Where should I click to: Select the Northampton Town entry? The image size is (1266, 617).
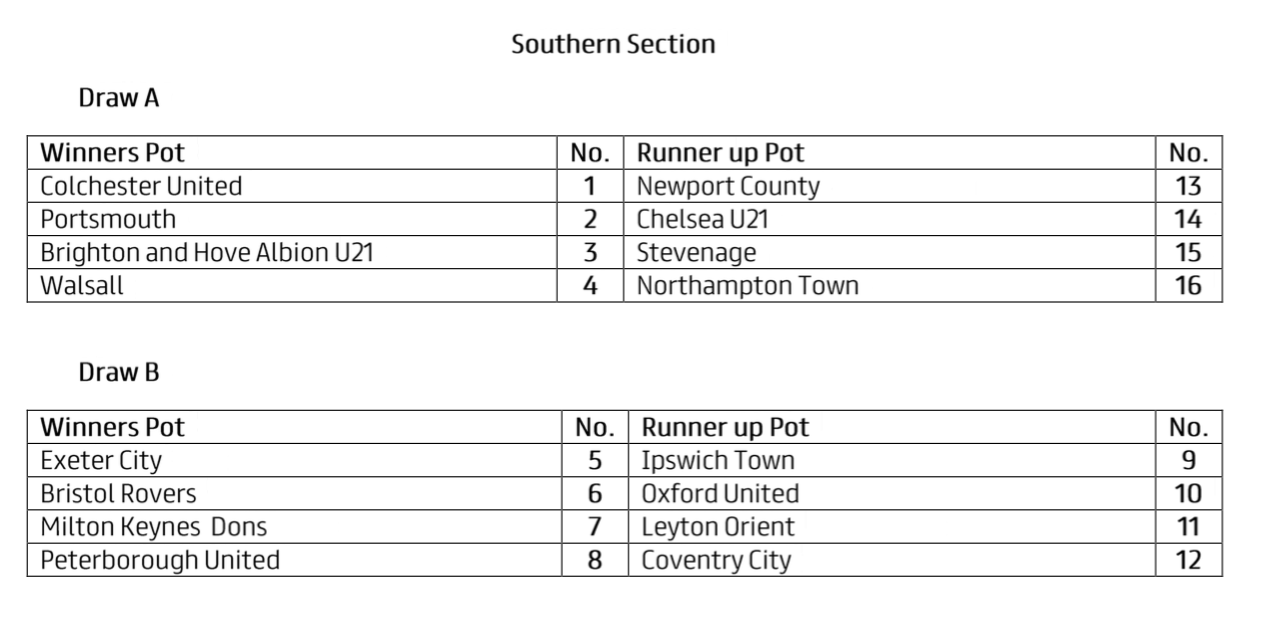[x=747, y=285]
